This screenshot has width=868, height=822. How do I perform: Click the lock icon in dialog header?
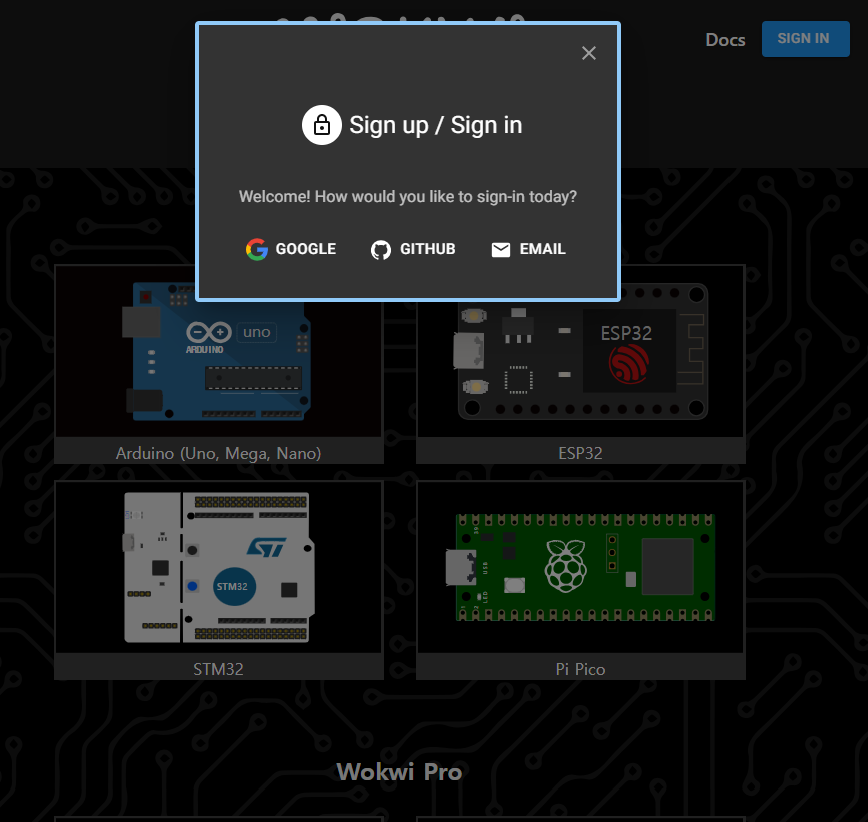[322, 125]
